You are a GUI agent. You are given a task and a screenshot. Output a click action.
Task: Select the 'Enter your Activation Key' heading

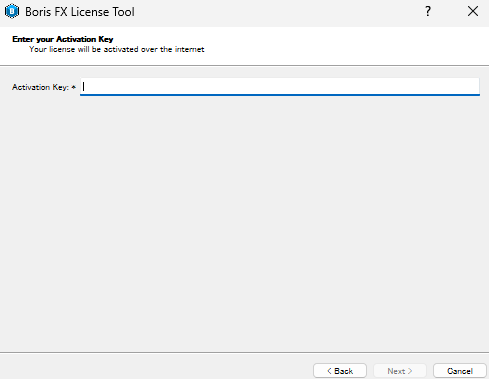click(63, 39)
